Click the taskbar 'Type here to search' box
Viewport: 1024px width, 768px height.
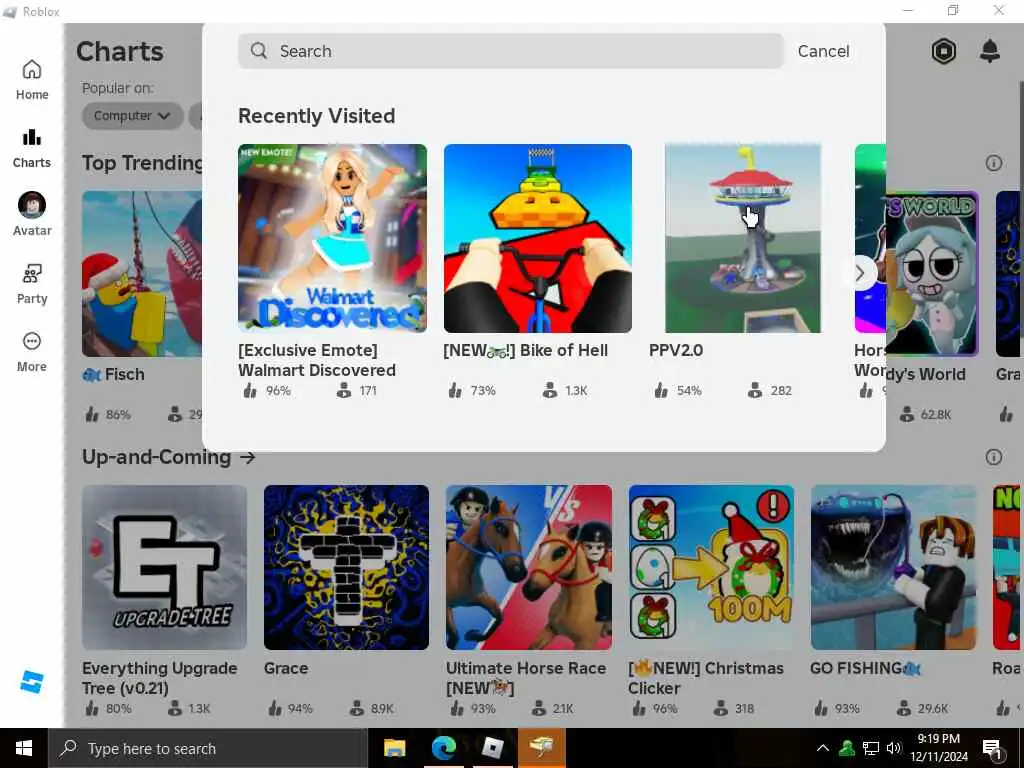tap(208, 748)
